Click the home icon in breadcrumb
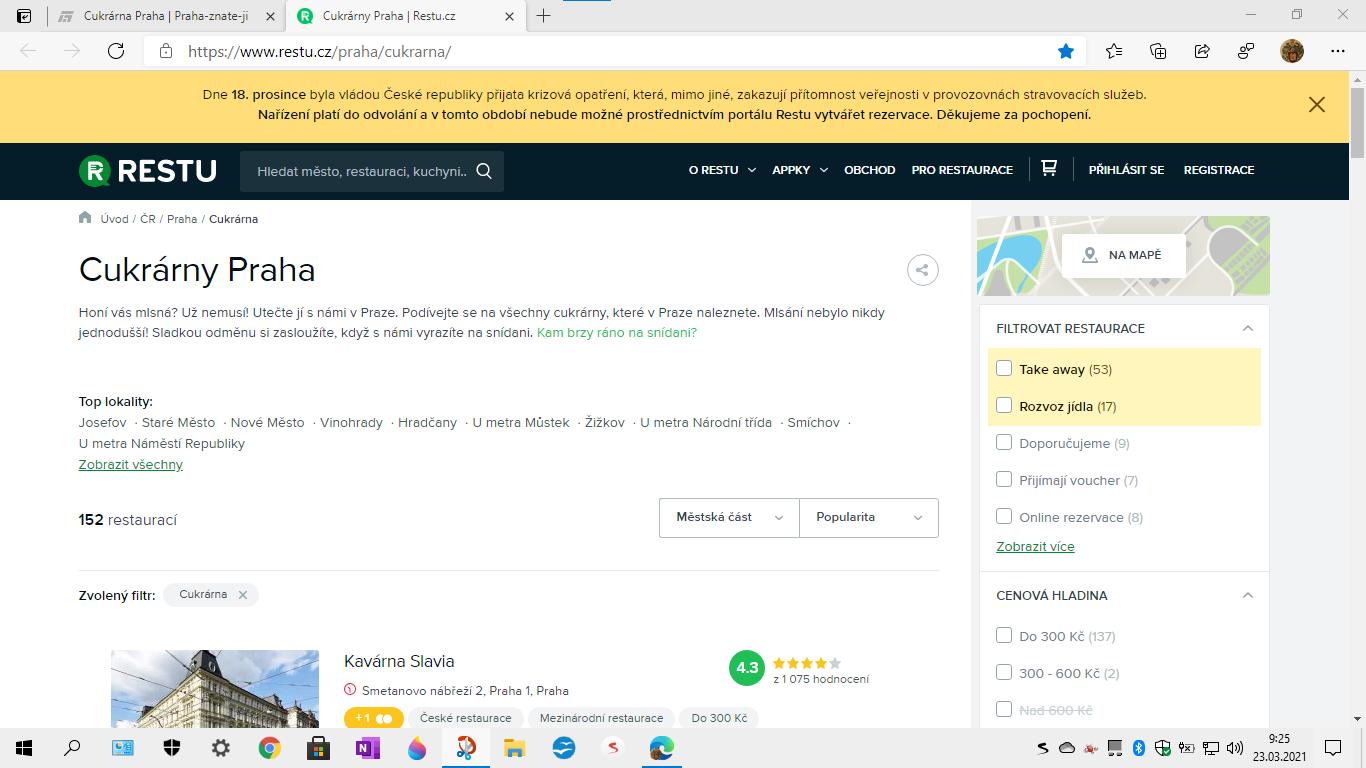The height and width of the screenshot is (768, 1366). click(85, 218)
